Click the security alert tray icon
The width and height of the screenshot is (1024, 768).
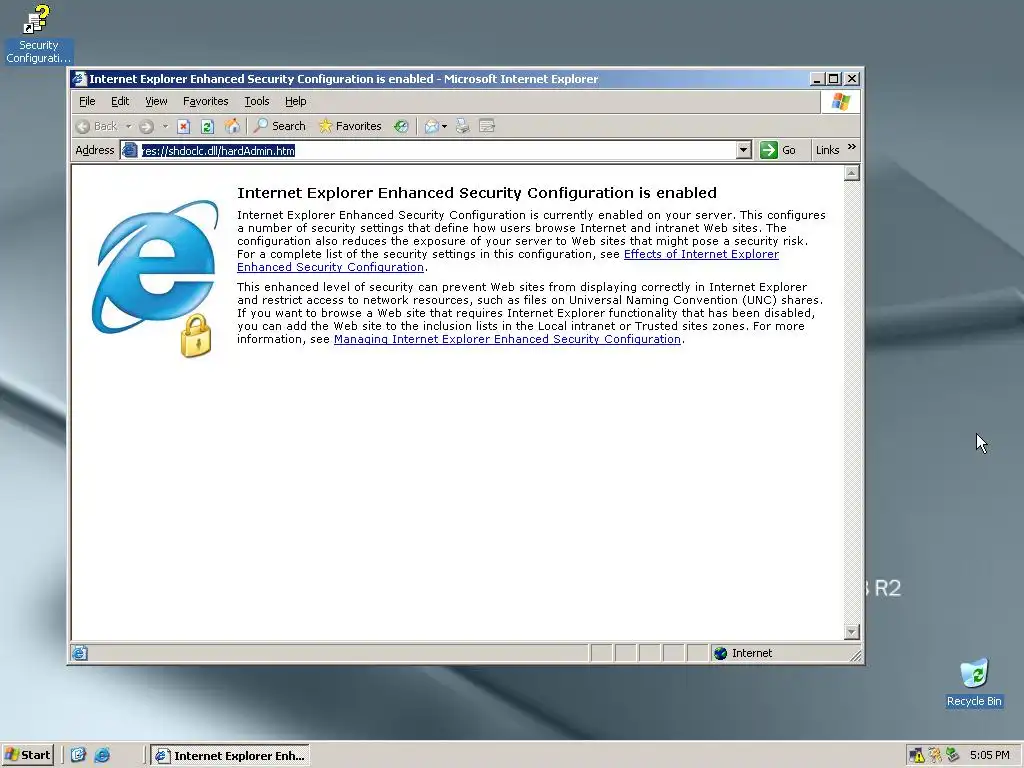tap(916, 756)
